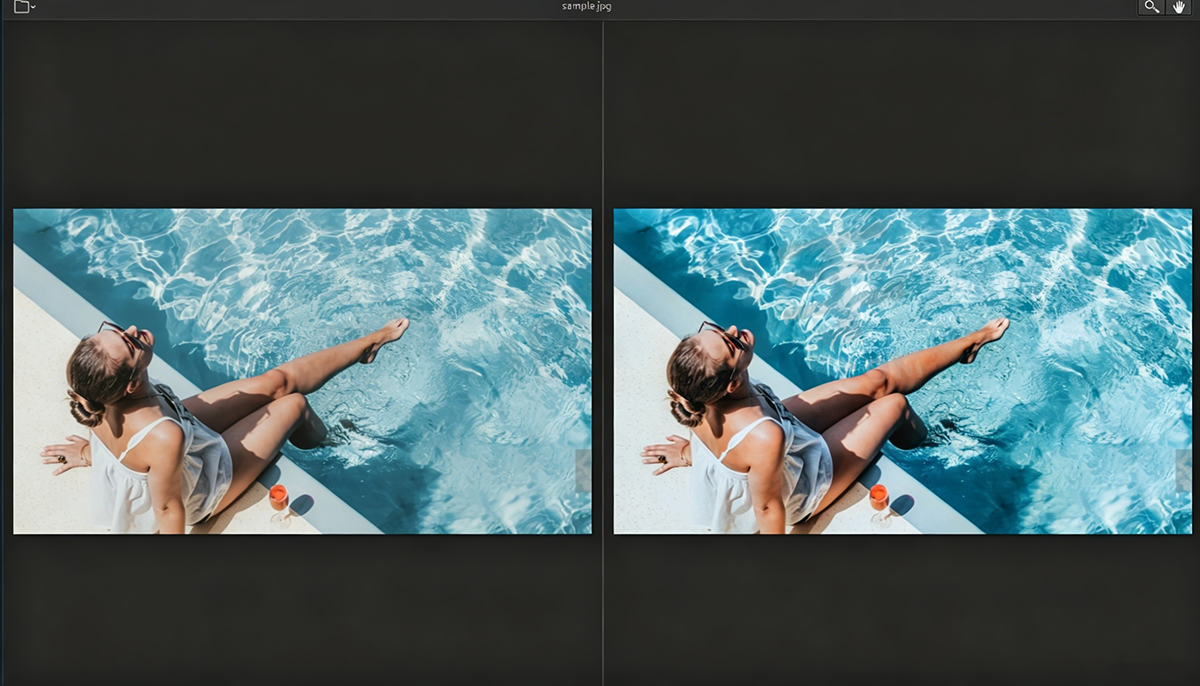Image resolution: width=1200 pixels, height=686 pixels.
Task: Click the sample.jpg file name title
Action: click(x=586, y=6)
